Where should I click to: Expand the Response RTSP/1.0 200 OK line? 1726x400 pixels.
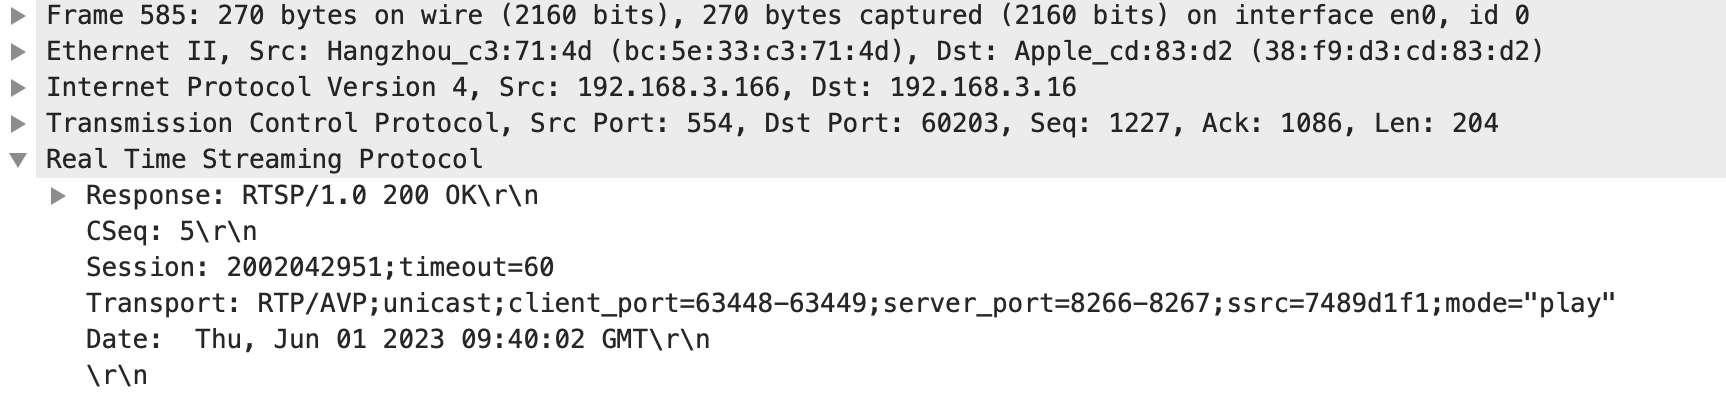click(x=59, y=195)
